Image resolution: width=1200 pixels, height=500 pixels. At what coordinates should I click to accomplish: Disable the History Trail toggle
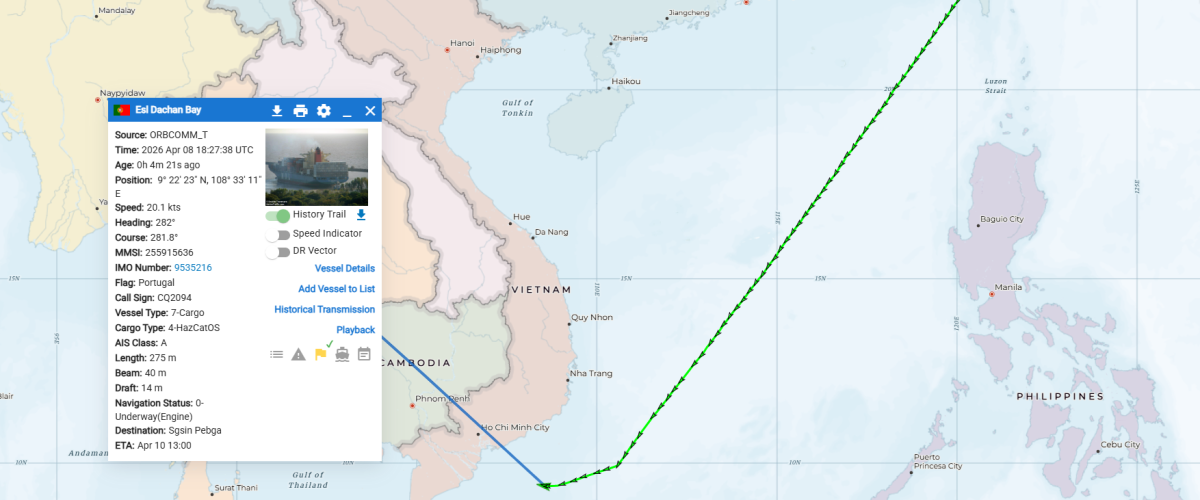(277, 215)
